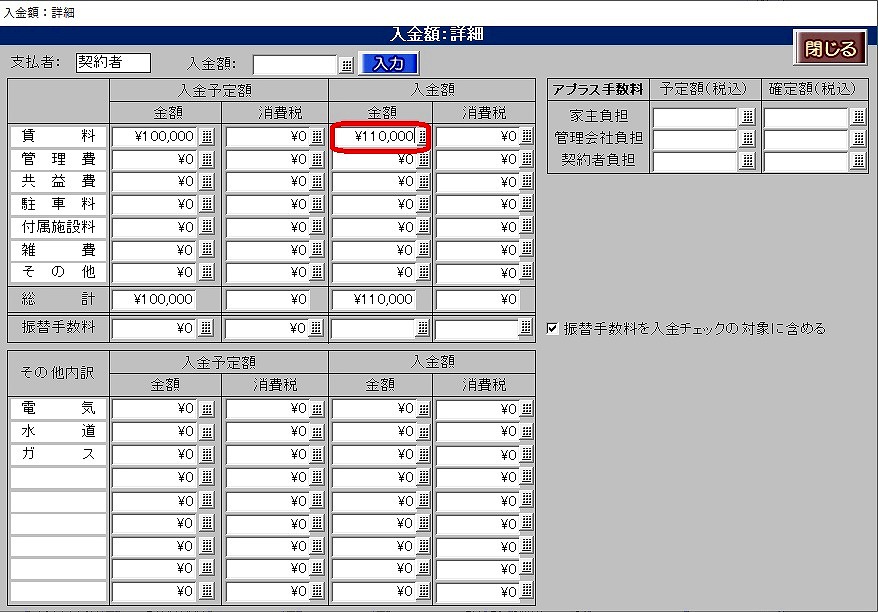Click the 入金額 input field at top
This screenshot has width=878, height=612.
point(295,65)
